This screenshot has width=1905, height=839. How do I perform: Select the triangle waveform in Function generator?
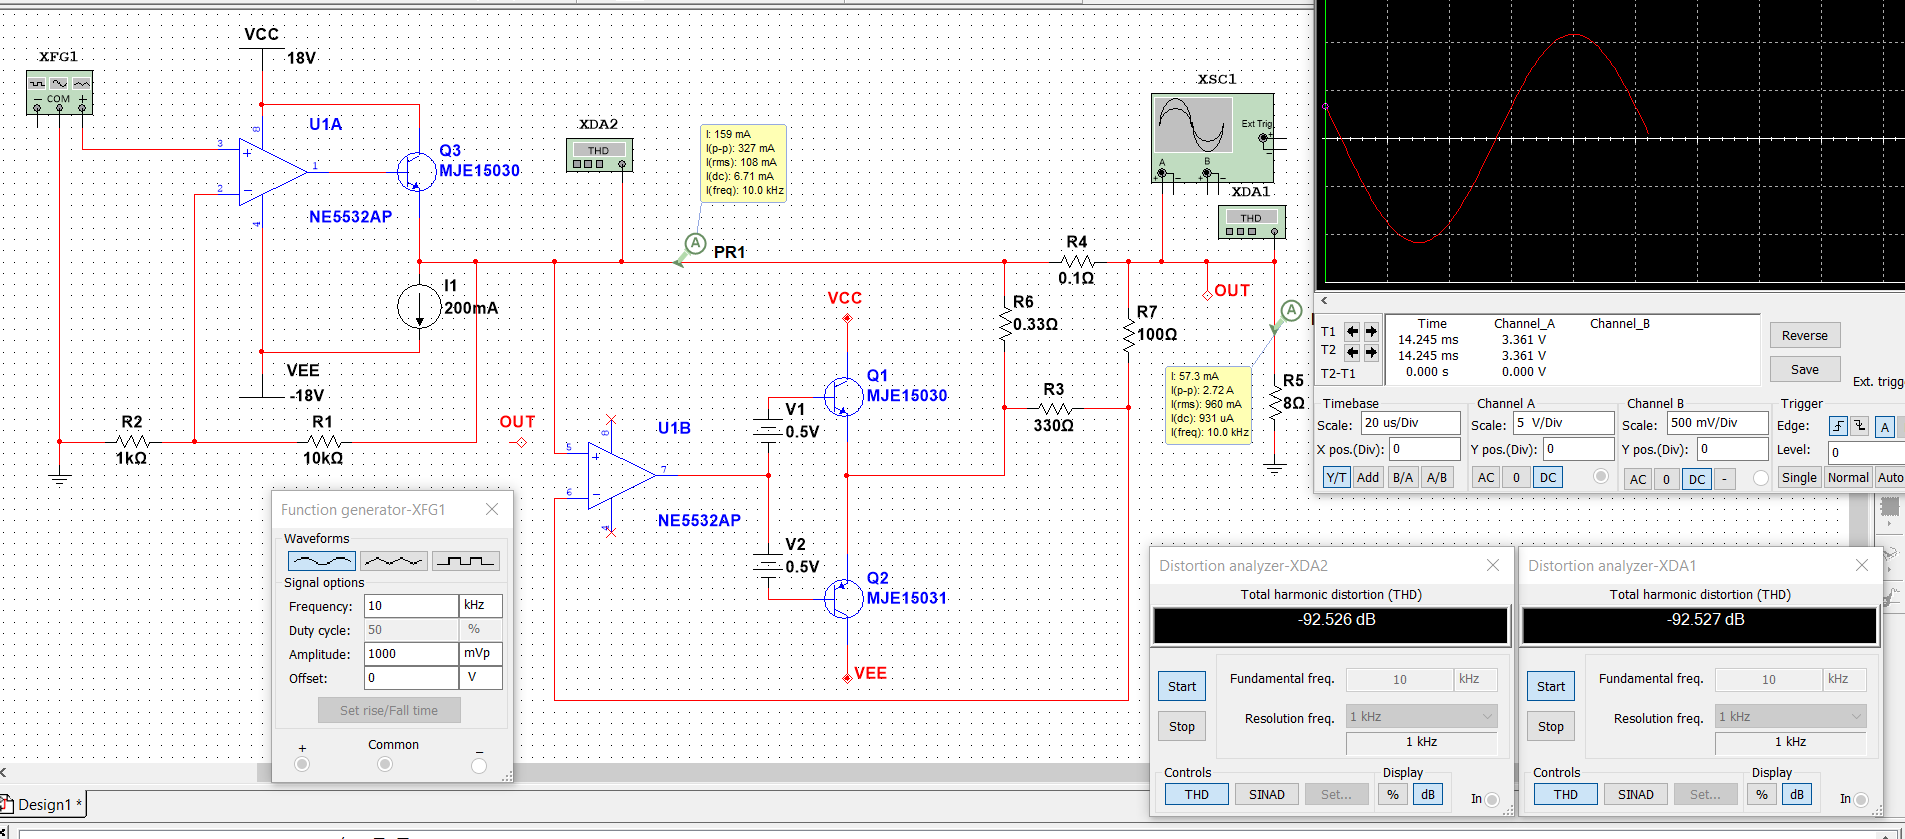click(394, 561)
